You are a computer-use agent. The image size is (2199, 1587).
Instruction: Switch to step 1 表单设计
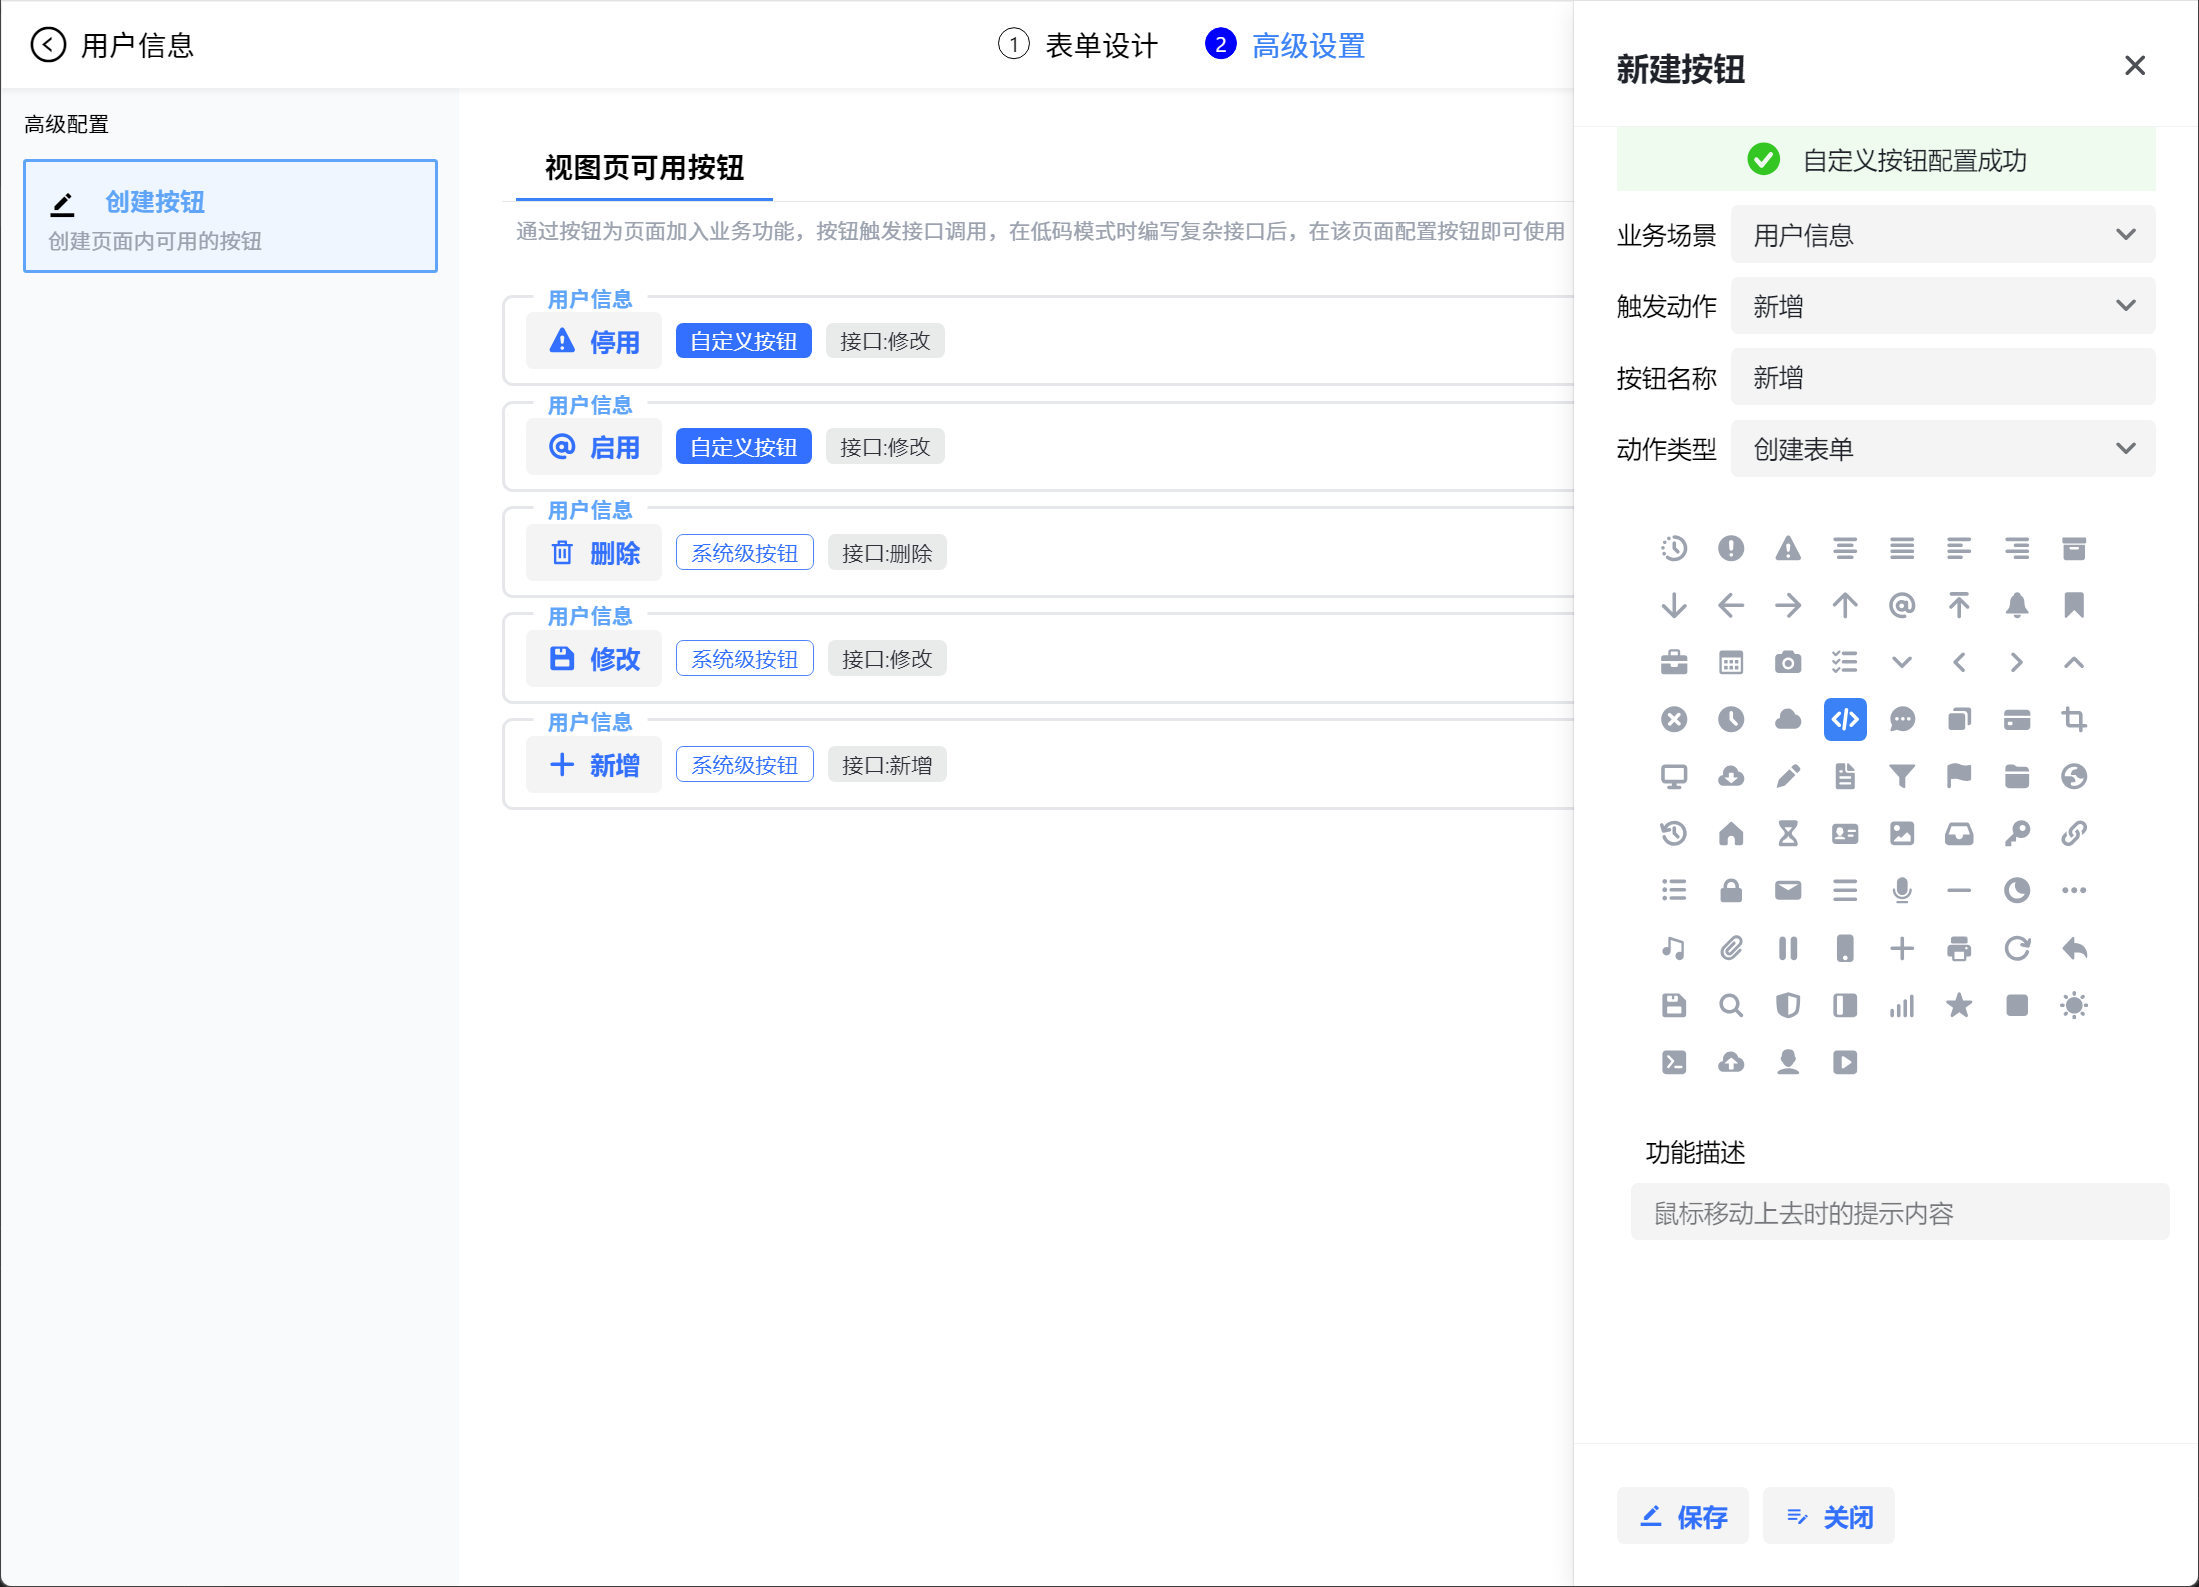[x=1078, y=45]
